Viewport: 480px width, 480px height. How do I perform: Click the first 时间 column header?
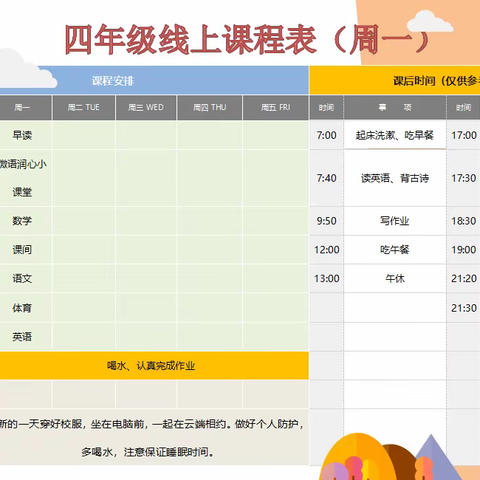(326, 107)
